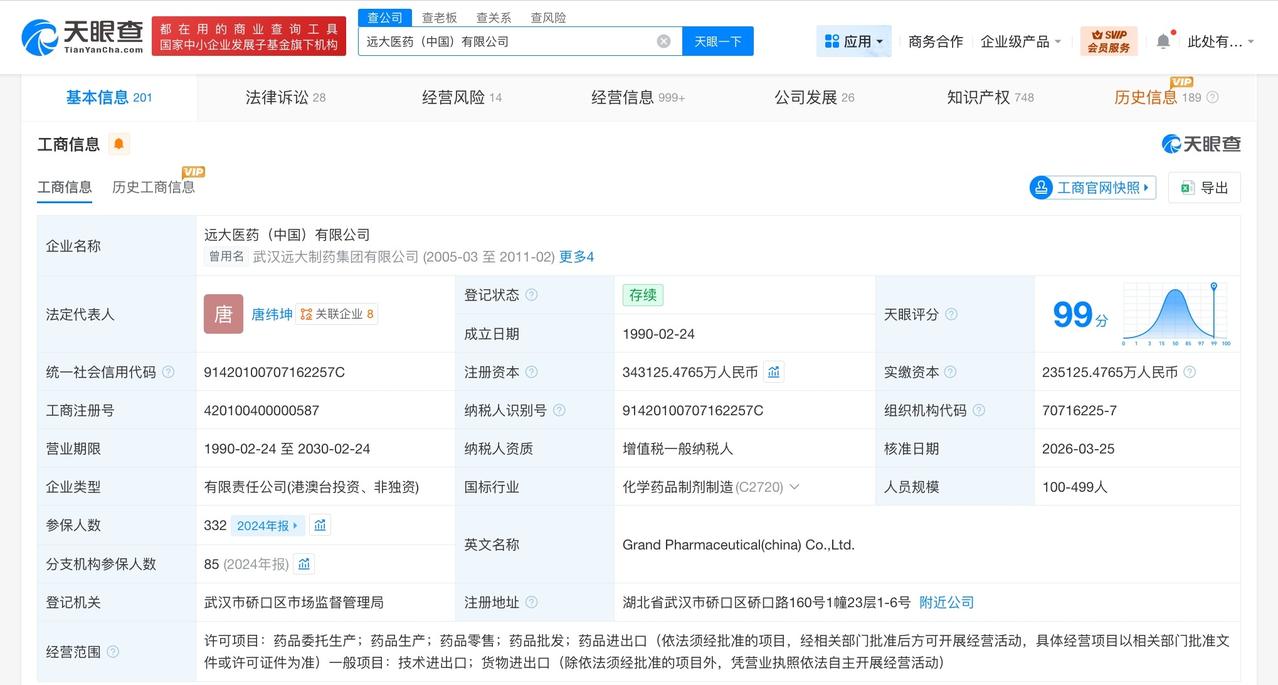
Task: Click the 99分 score curve chart
Action: (x=1176, y=314)
